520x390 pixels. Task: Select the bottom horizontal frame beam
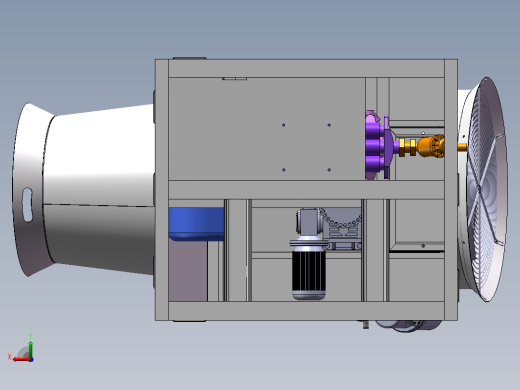pos(306,311)
